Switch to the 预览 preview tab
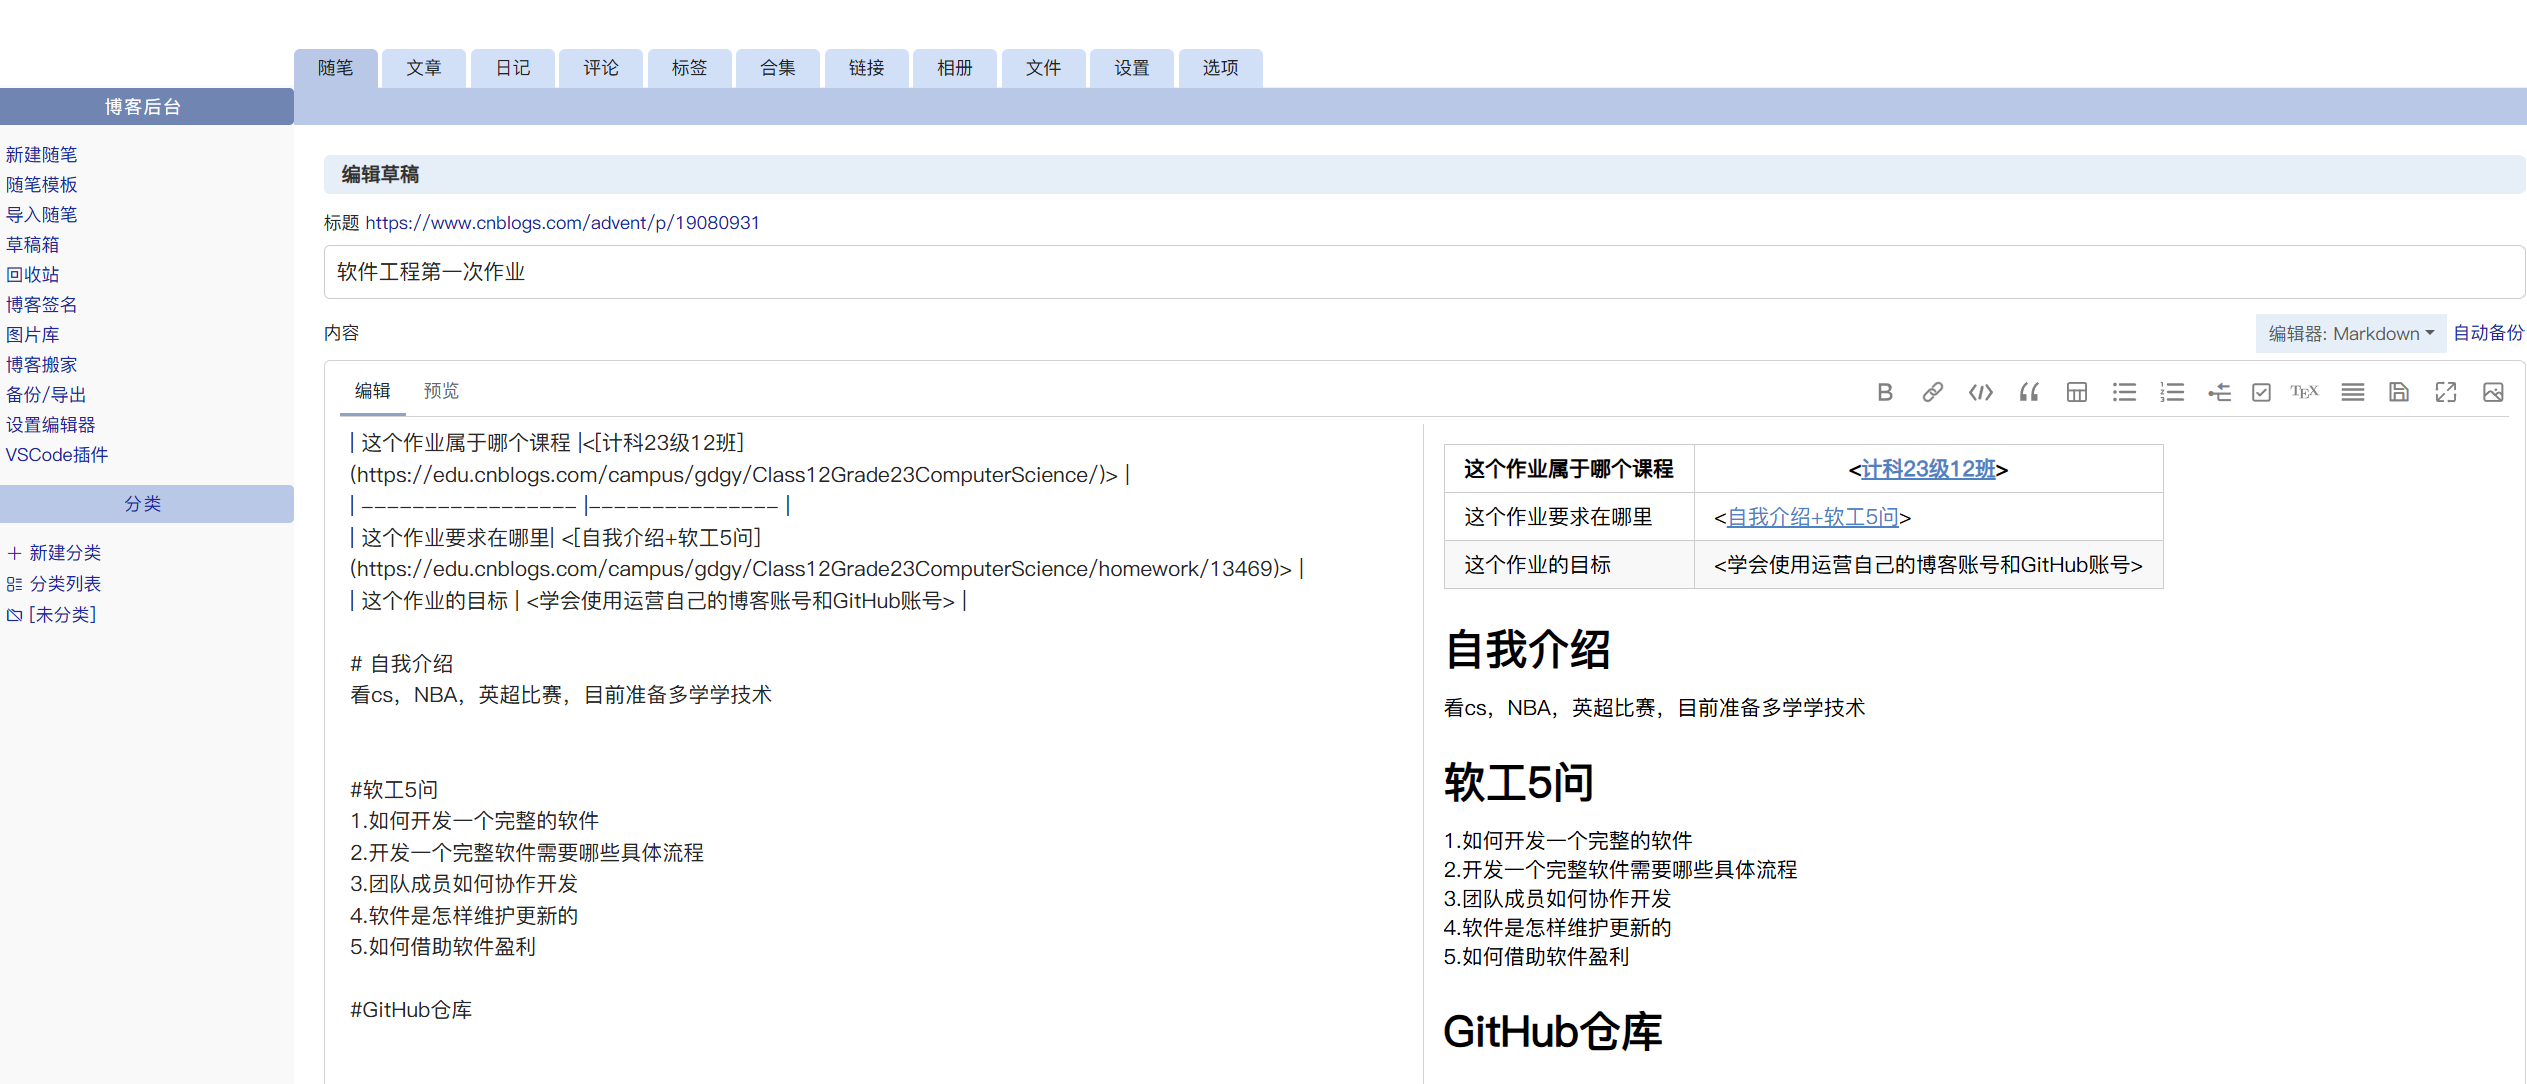The width and height of the screenshot is (2527, 1084). 441,391
